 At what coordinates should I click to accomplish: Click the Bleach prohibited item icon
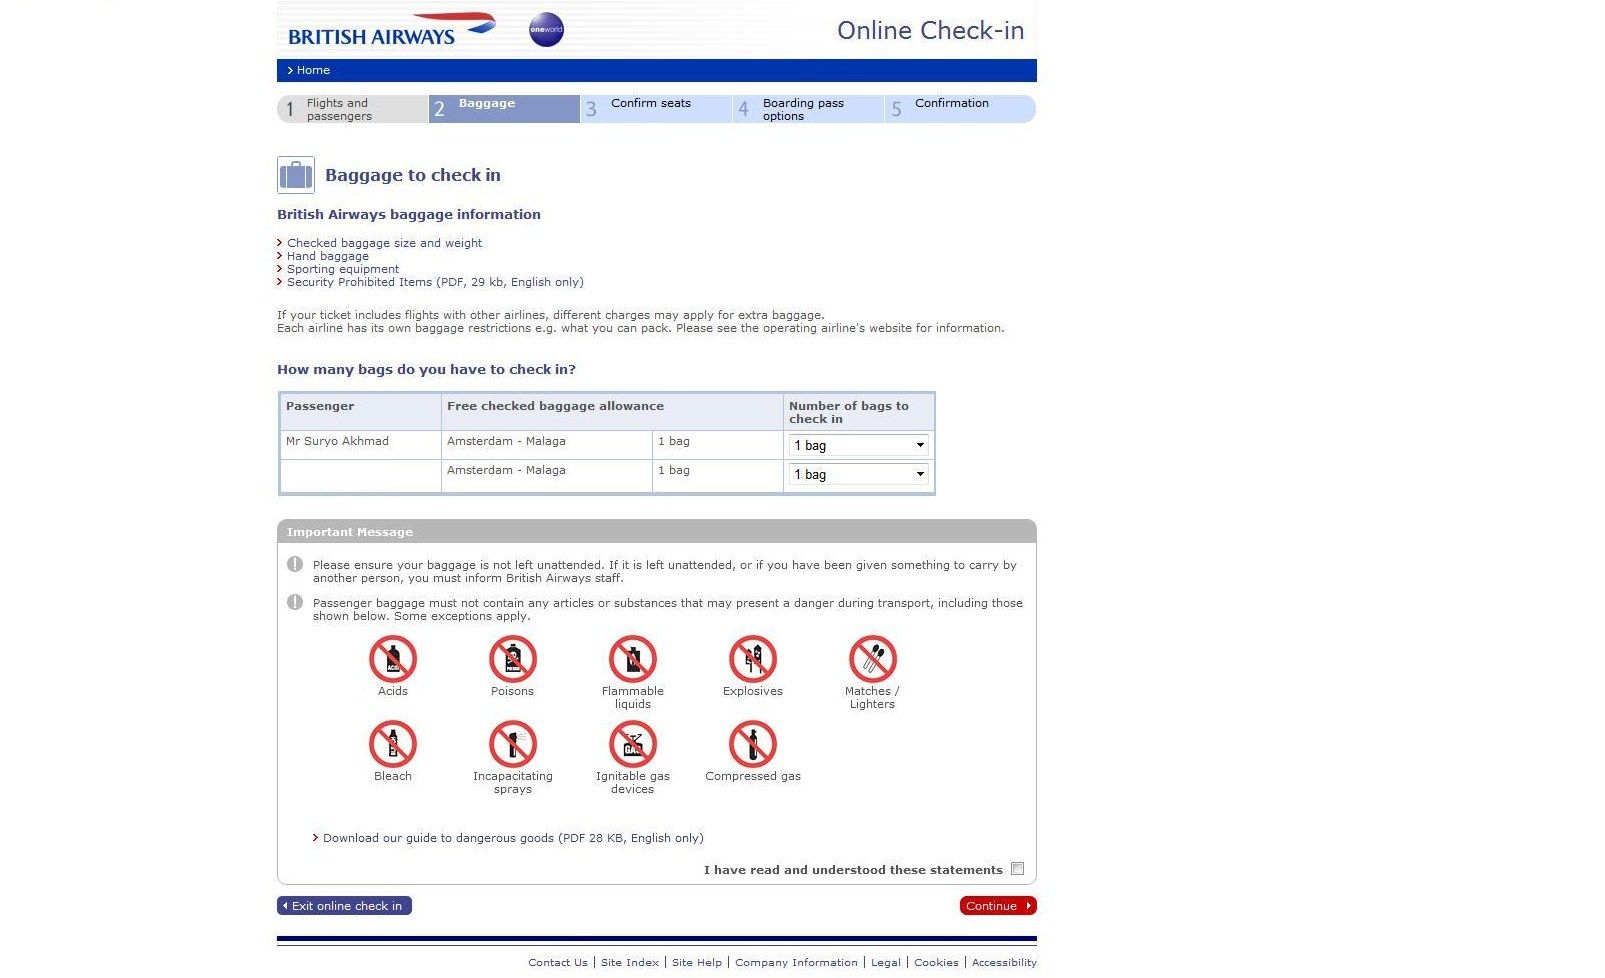(392, 745)
